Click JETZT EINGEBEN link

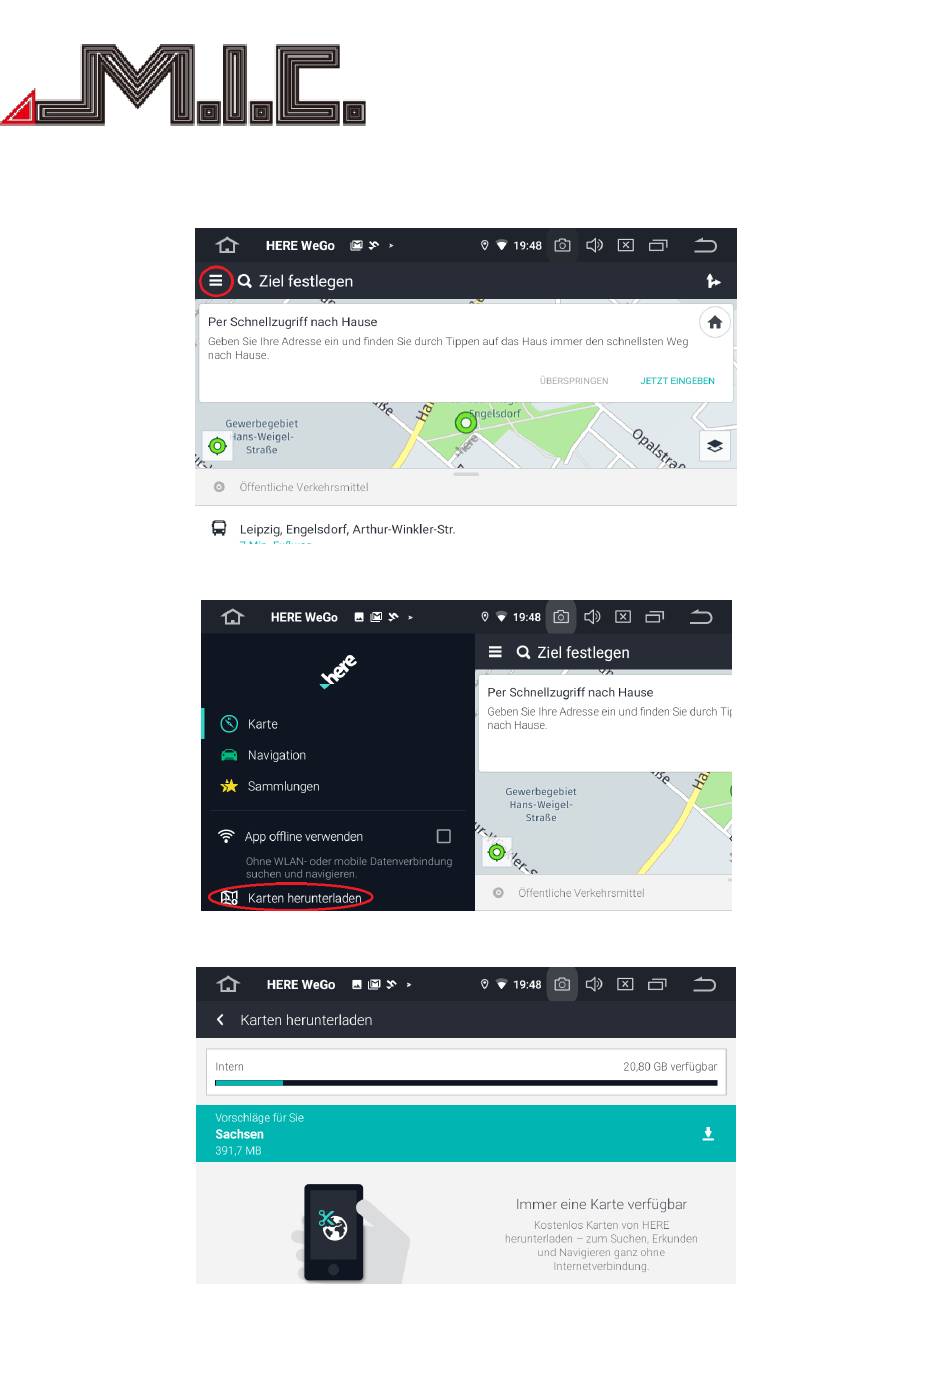point(677,381)
